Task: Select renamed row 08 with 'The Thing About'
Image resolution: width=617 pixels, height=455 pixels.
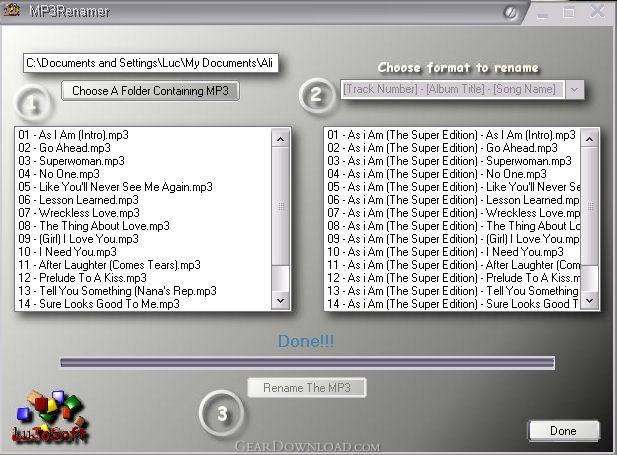Action: pyautogui.click(x=453, y=226)
